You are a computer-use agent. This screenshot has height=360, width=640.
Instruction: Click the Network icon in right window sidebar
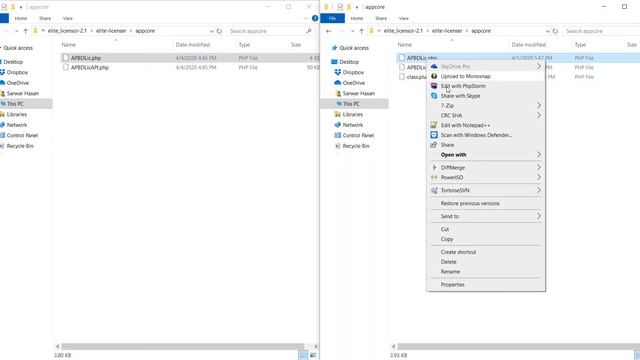(x=338, y=125)
